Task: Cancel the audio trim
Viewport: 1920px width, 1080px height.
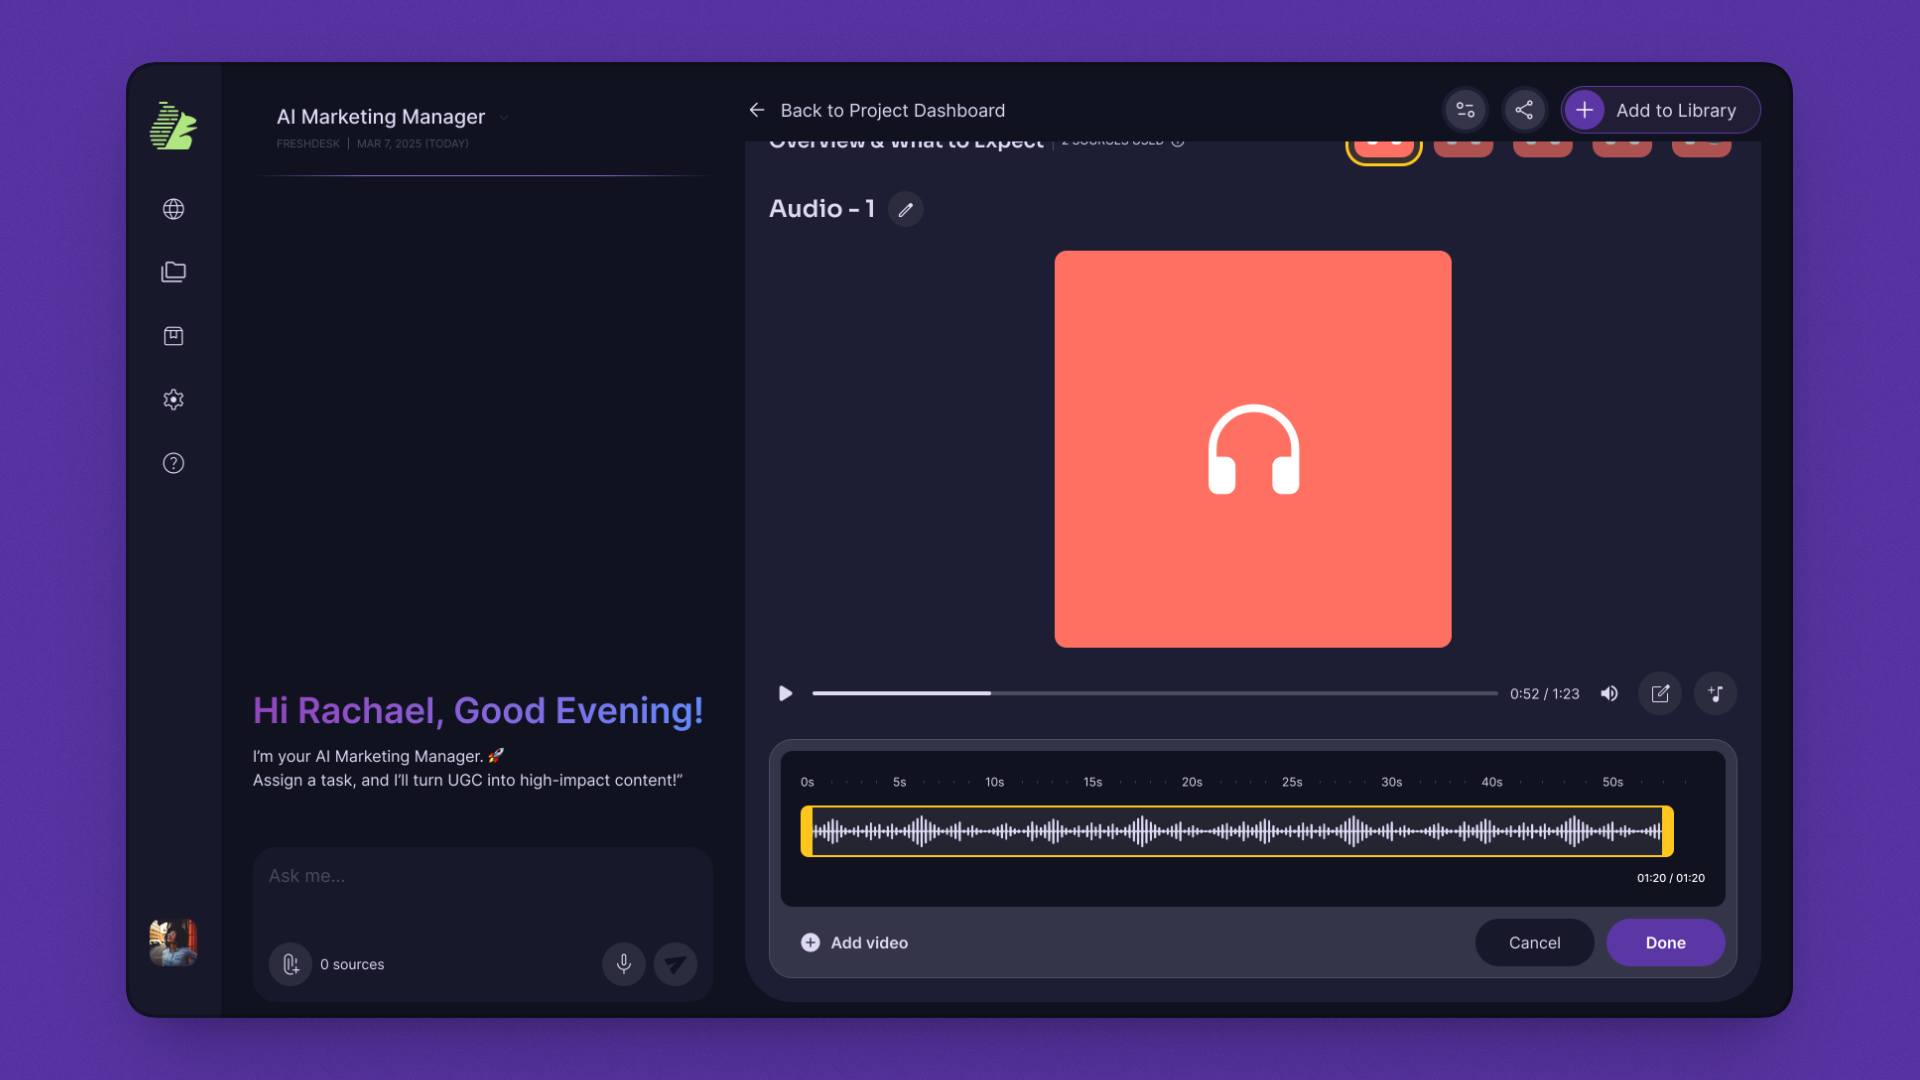Action: [x=1534, y=942]
